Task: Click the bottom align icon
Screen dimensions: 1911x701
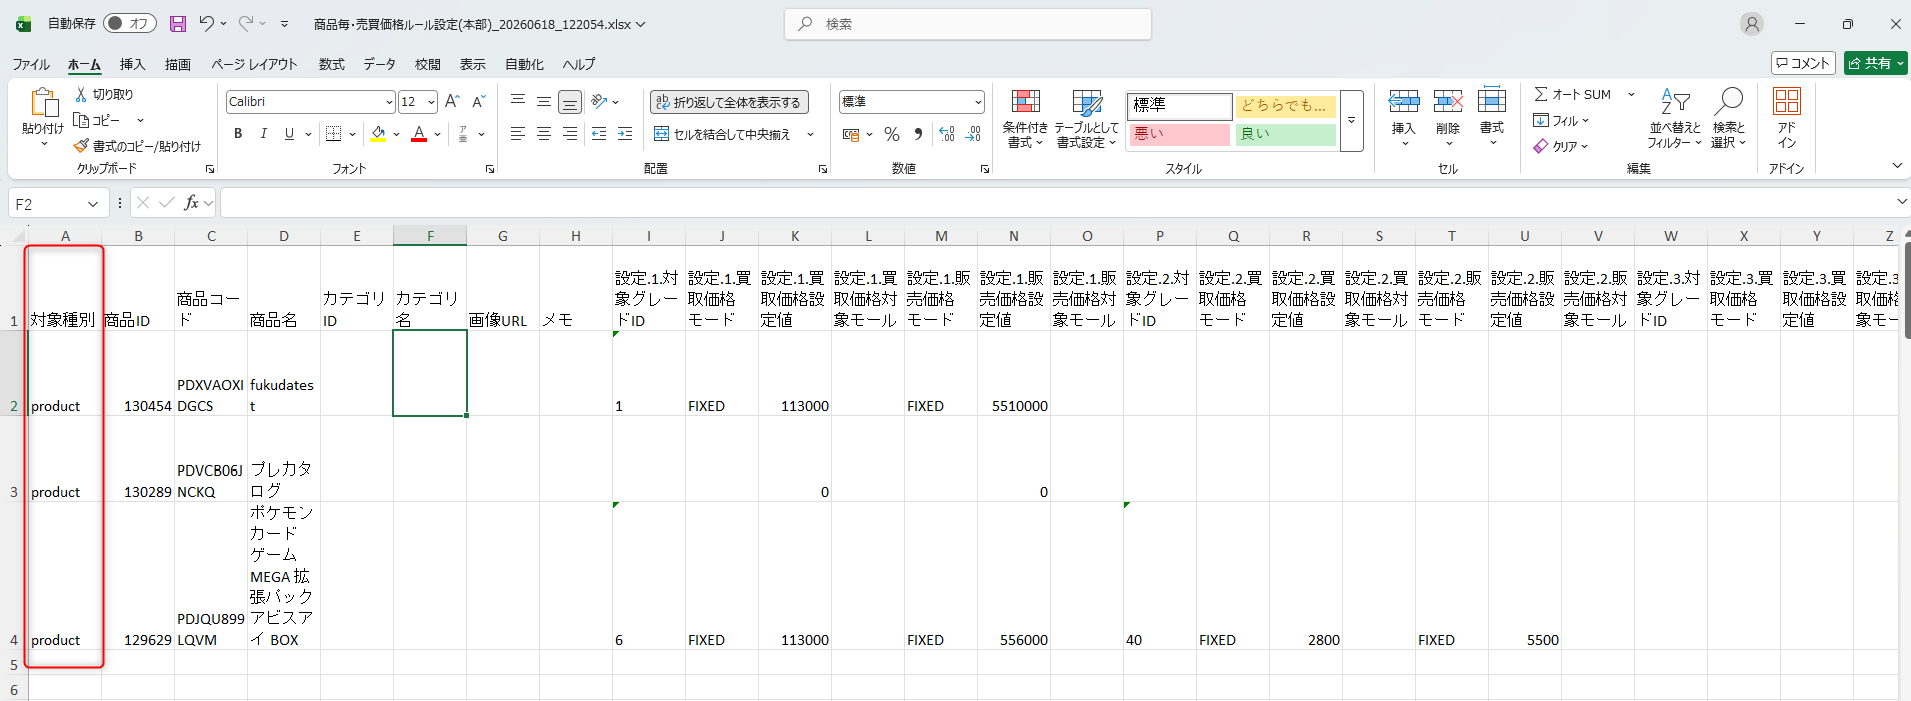Action: [x=570, y=102]
